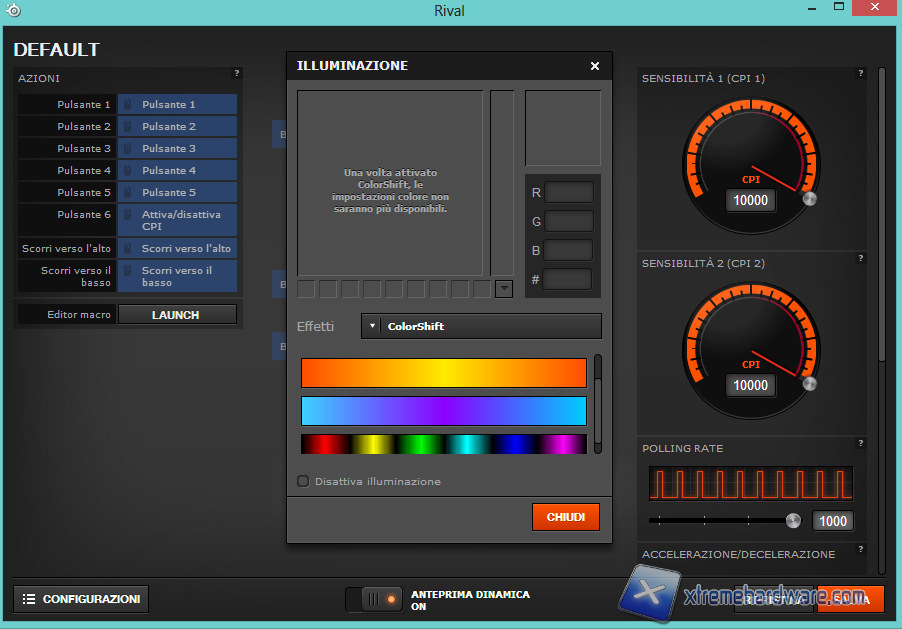Click the Accelerazione/Decelerazione help icon
Viewport: 902px width, 629px height.
860,549
